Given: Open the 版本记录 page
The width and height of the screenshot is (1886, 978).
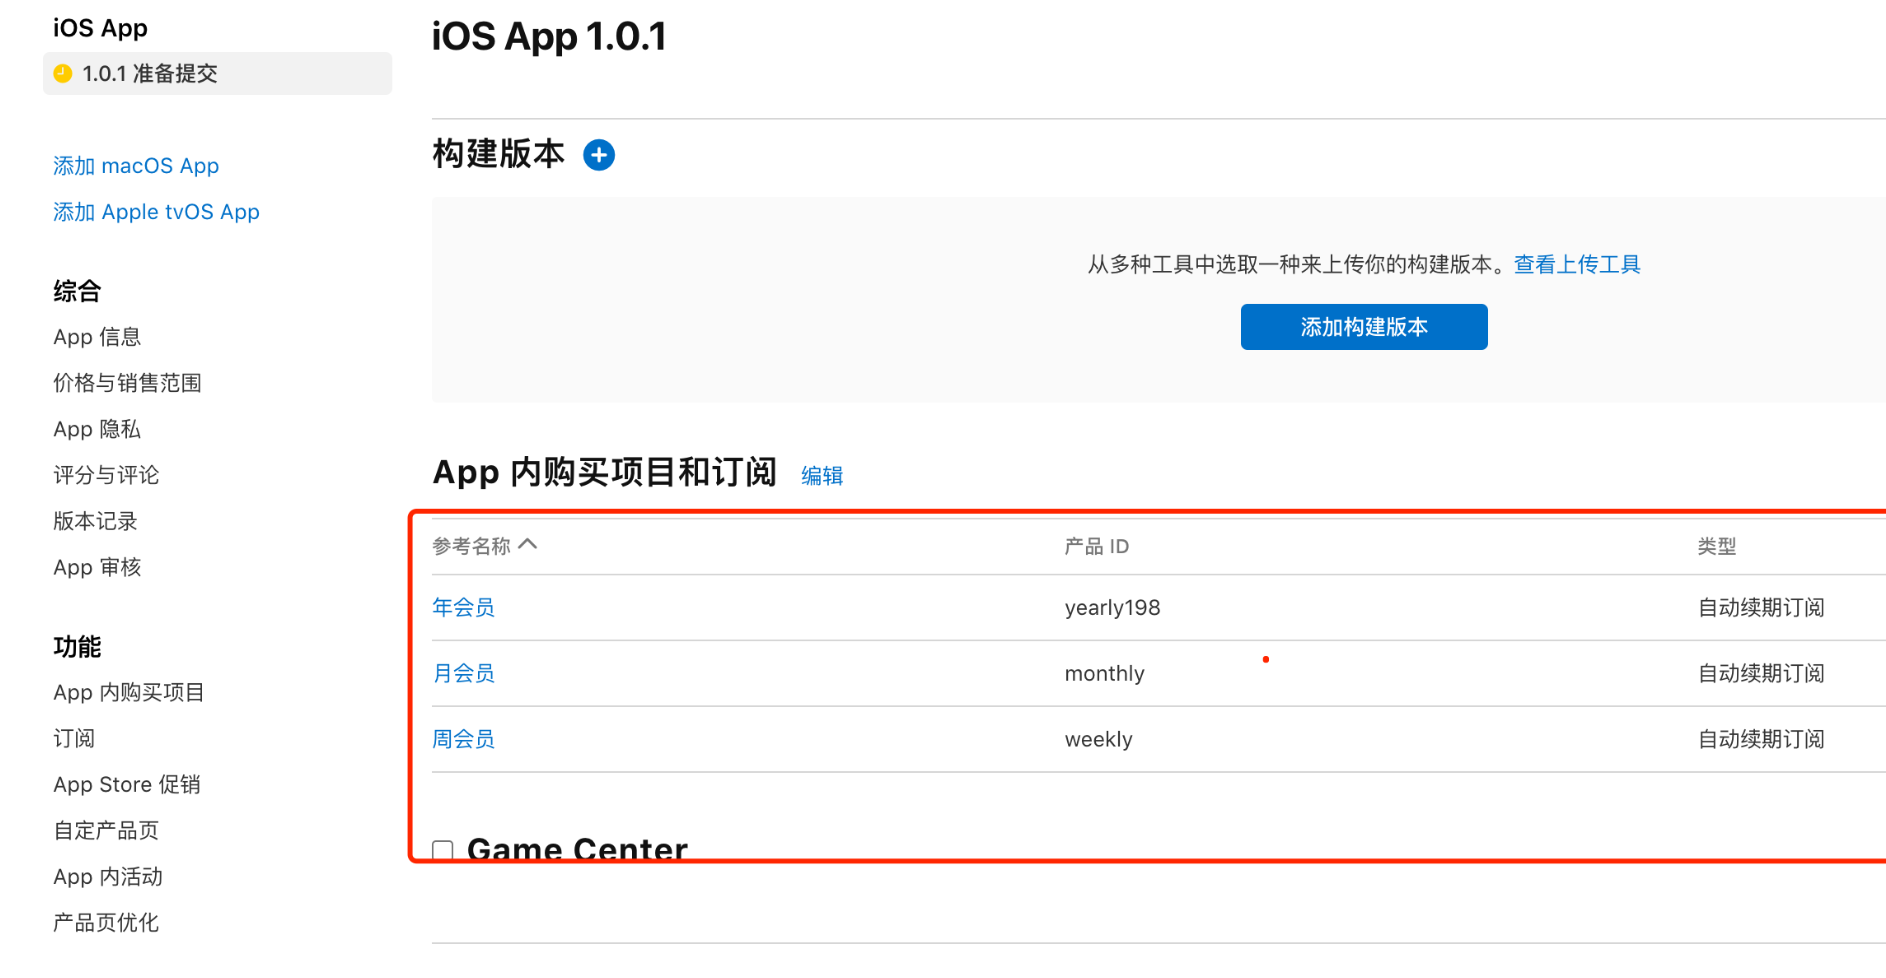Looking at the screenshot, I should tap(94, 521).
